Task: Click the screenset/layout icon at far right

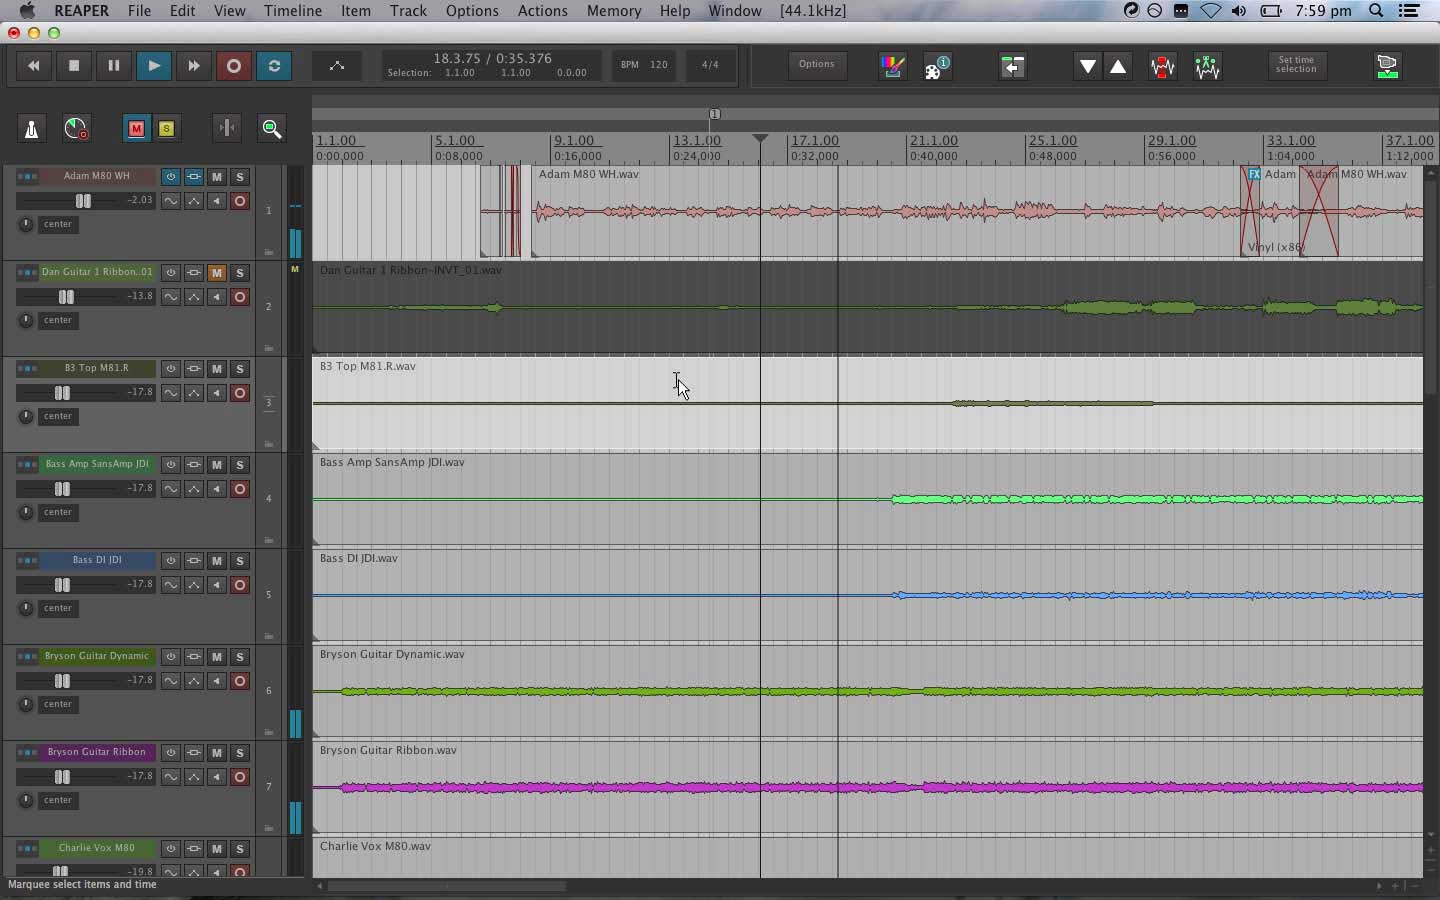Action: pyautogui.click(x=1388, y=67)
